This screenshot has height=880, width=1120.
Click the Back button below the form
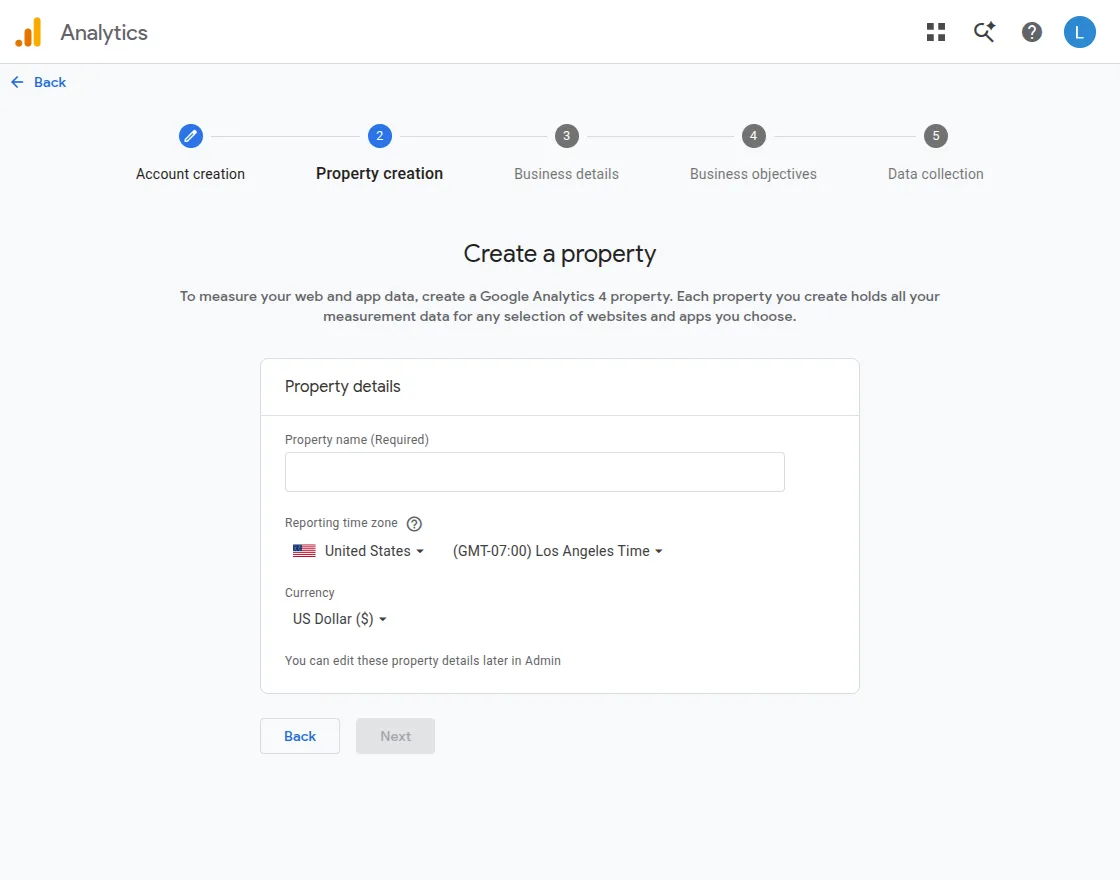tap(300, 736)
